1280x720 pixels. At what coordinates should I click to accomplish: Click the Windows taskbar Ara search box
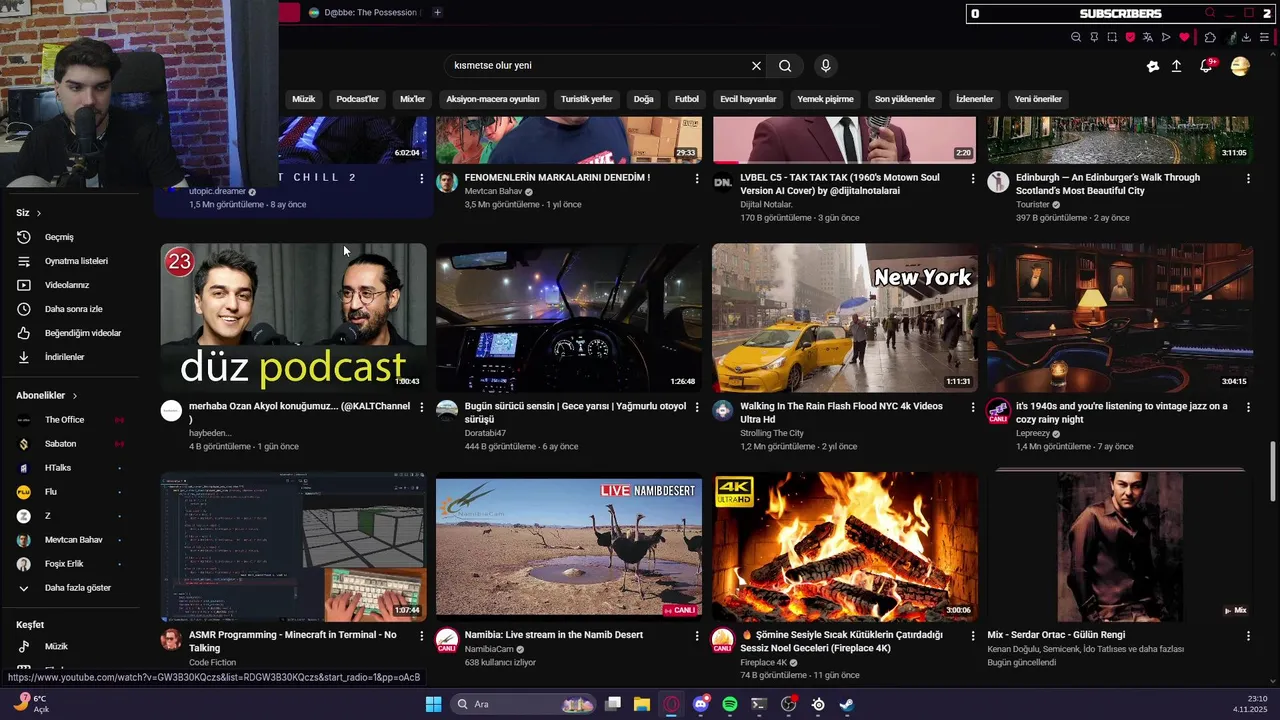pyautogui.click(x=523, y=704)
